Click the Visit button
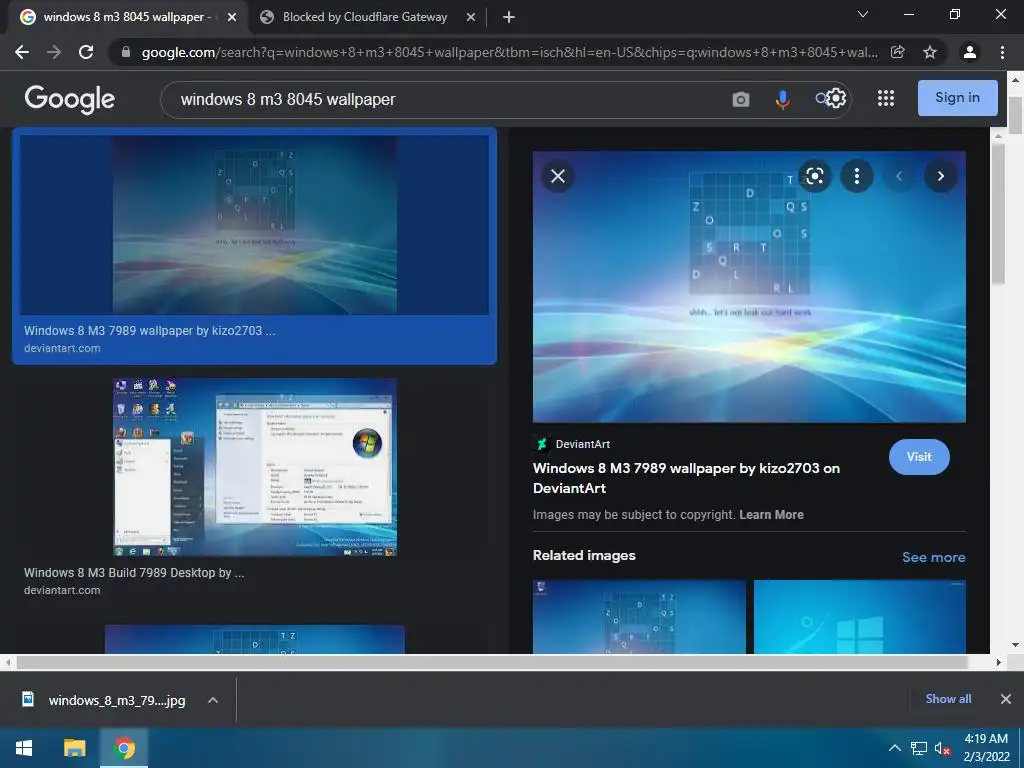The width and height of the screenshot is (1024, 768). pyautogui.click(x=919, y=457)
